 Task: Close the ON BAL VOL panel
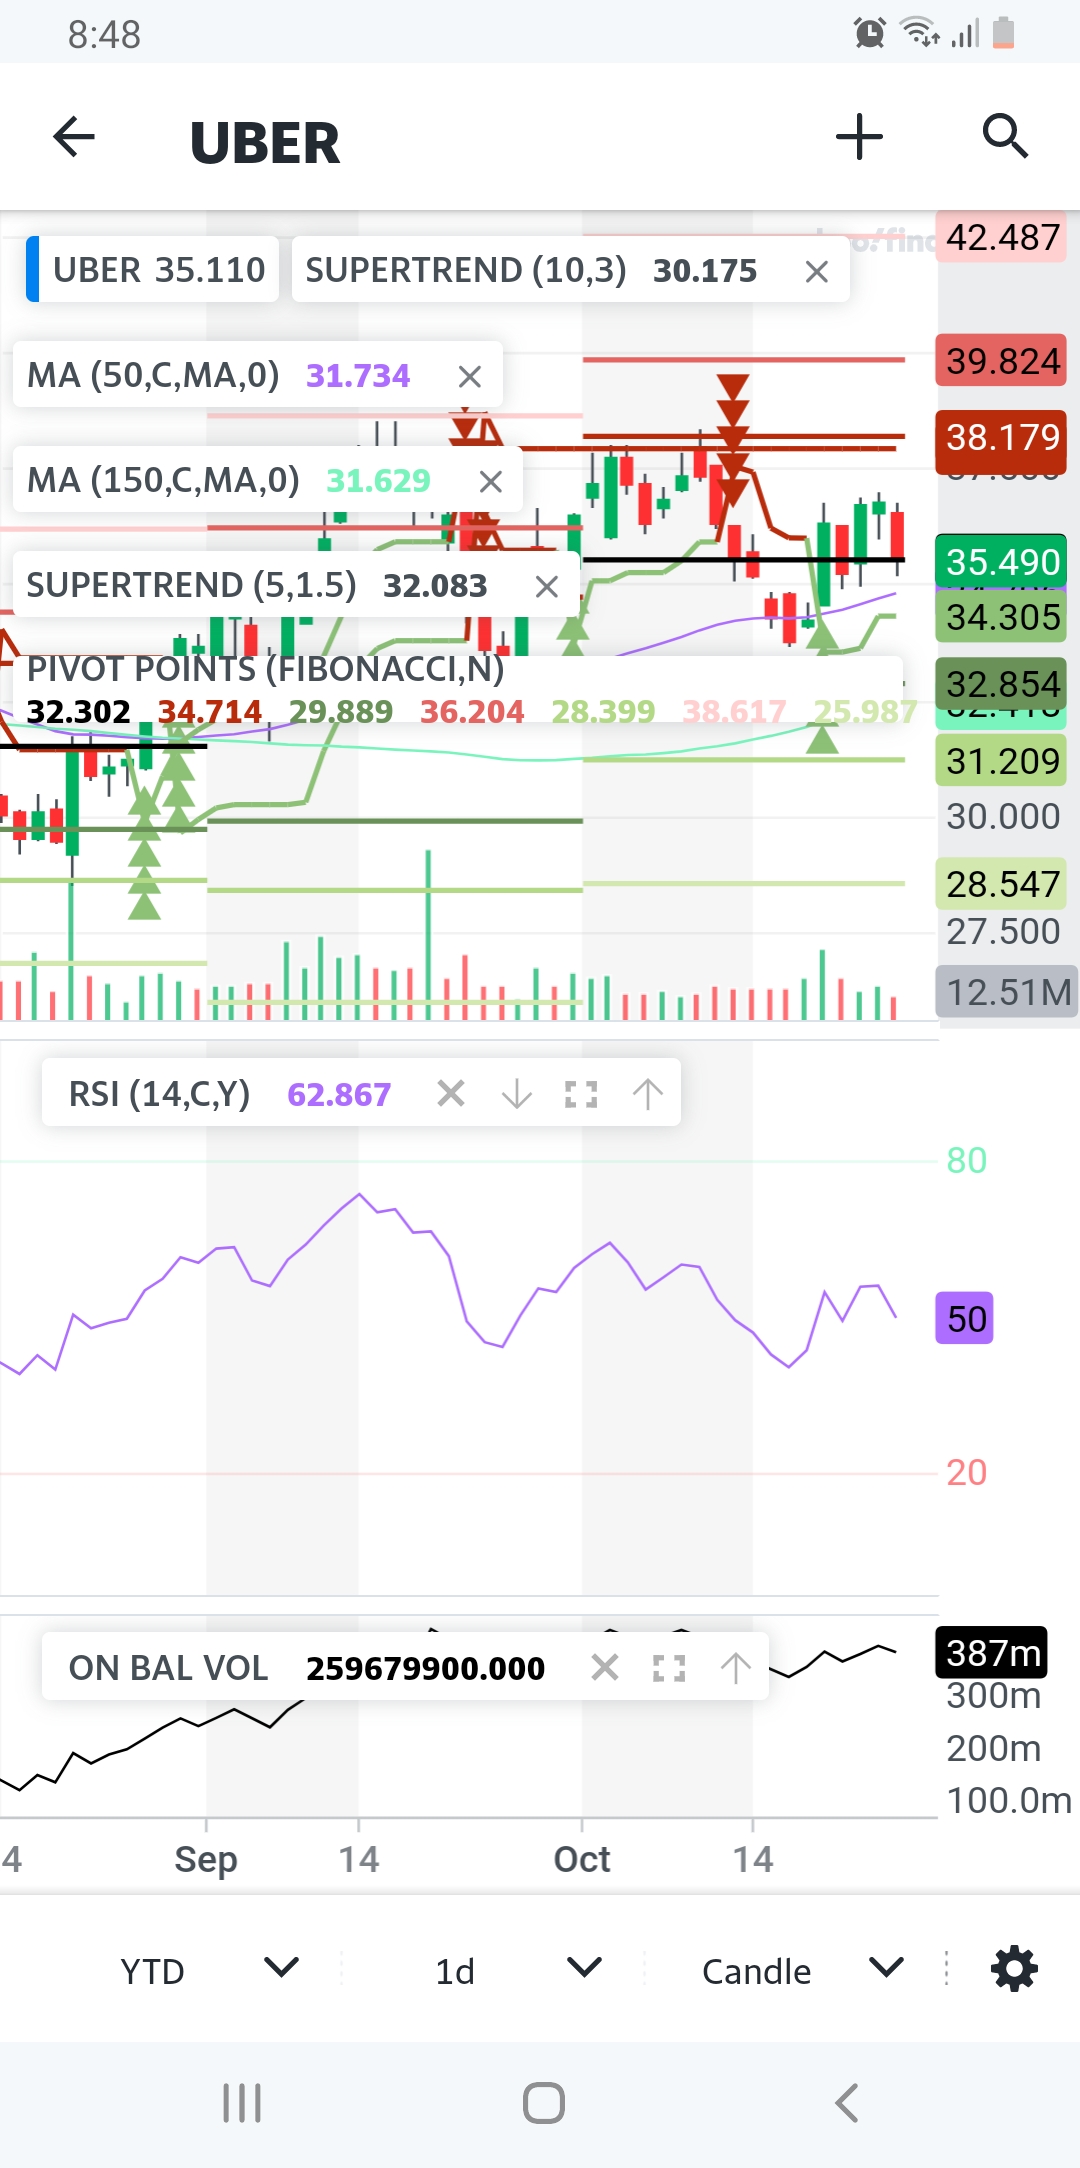point(605,1667)
